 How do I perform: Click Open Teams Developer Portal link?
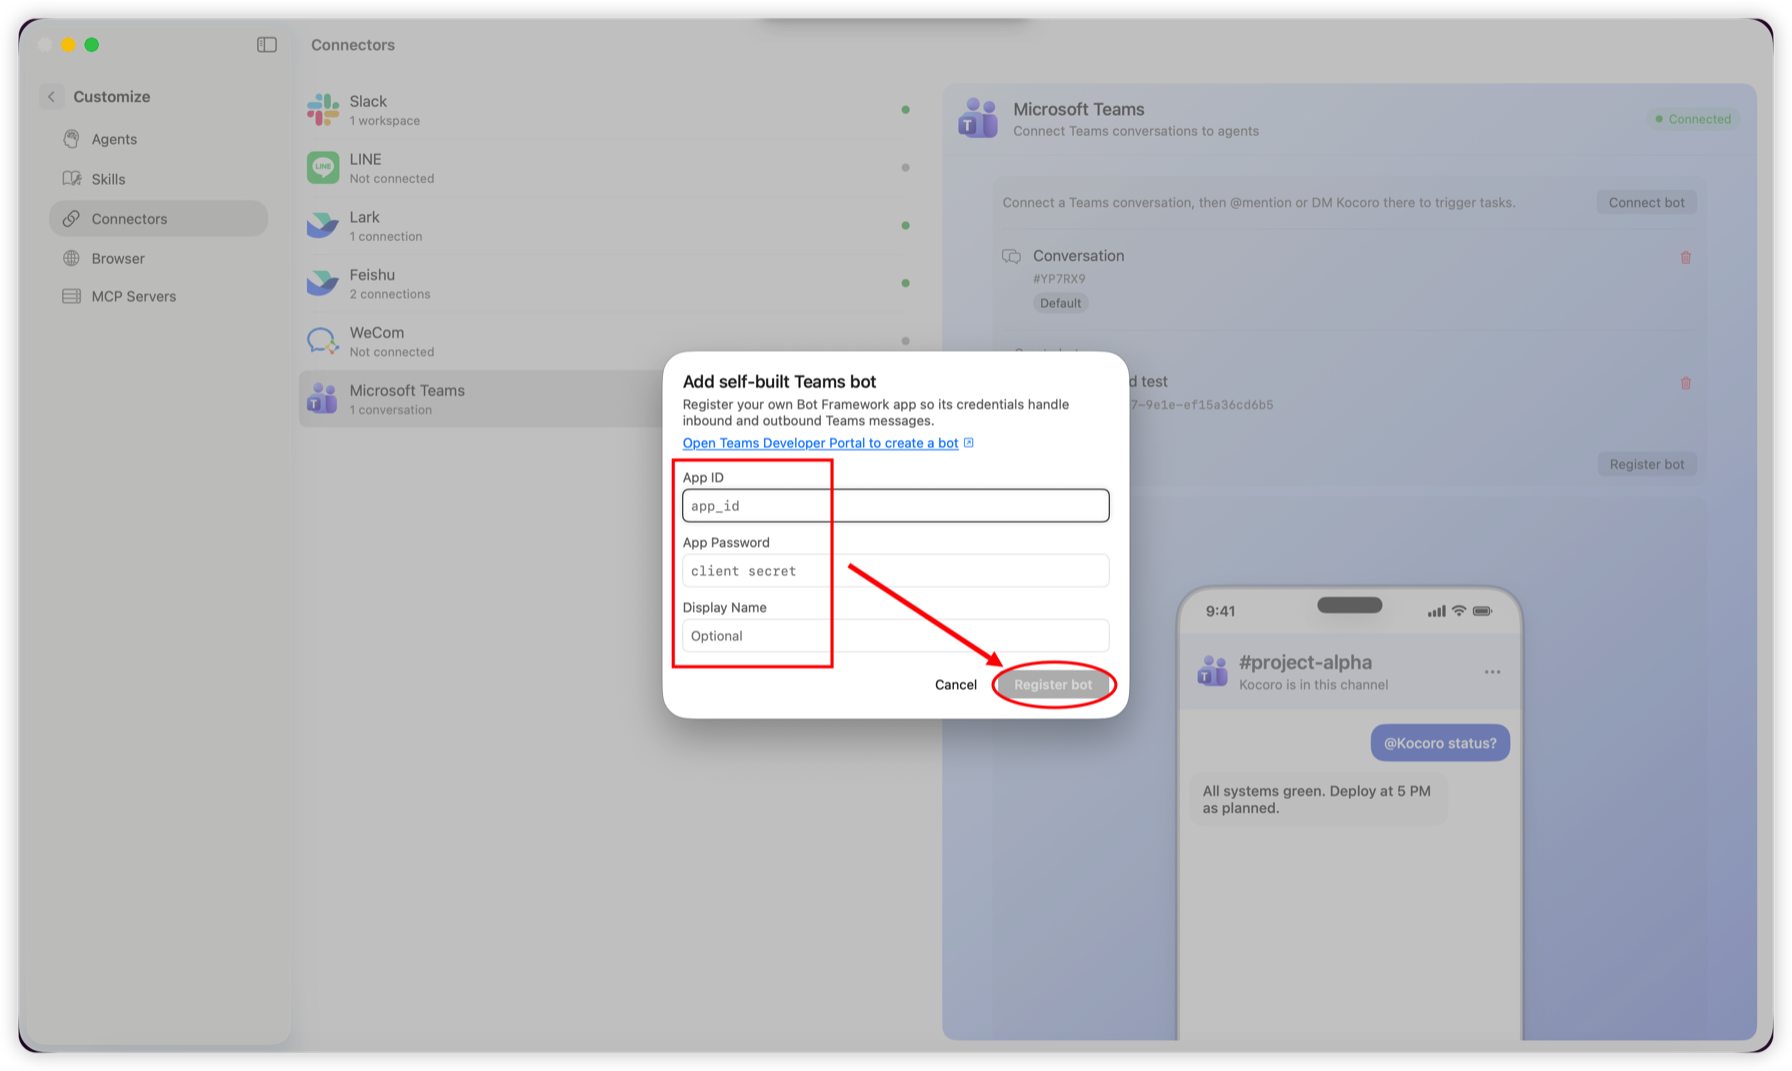point(820,443)
